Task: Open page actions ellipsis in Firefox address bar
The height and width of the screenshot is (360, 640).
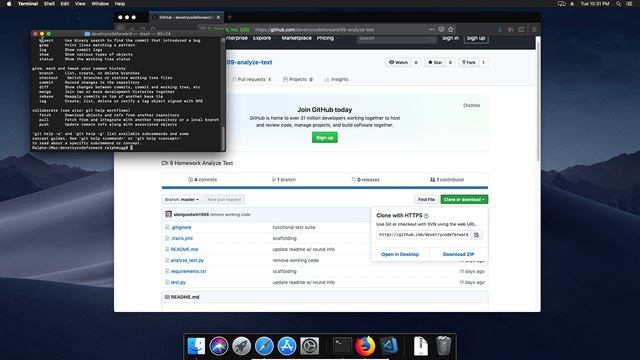Action: coord(432,29)
